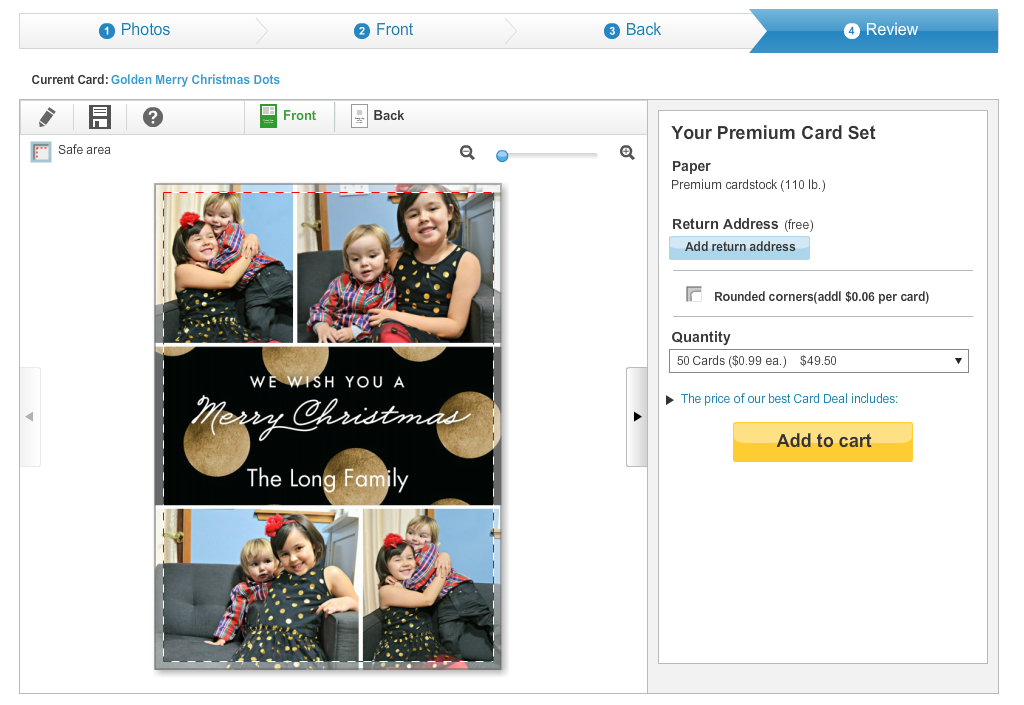Select the top-right photo on the card
1024x705 pixels.
(x=398, y=264)
